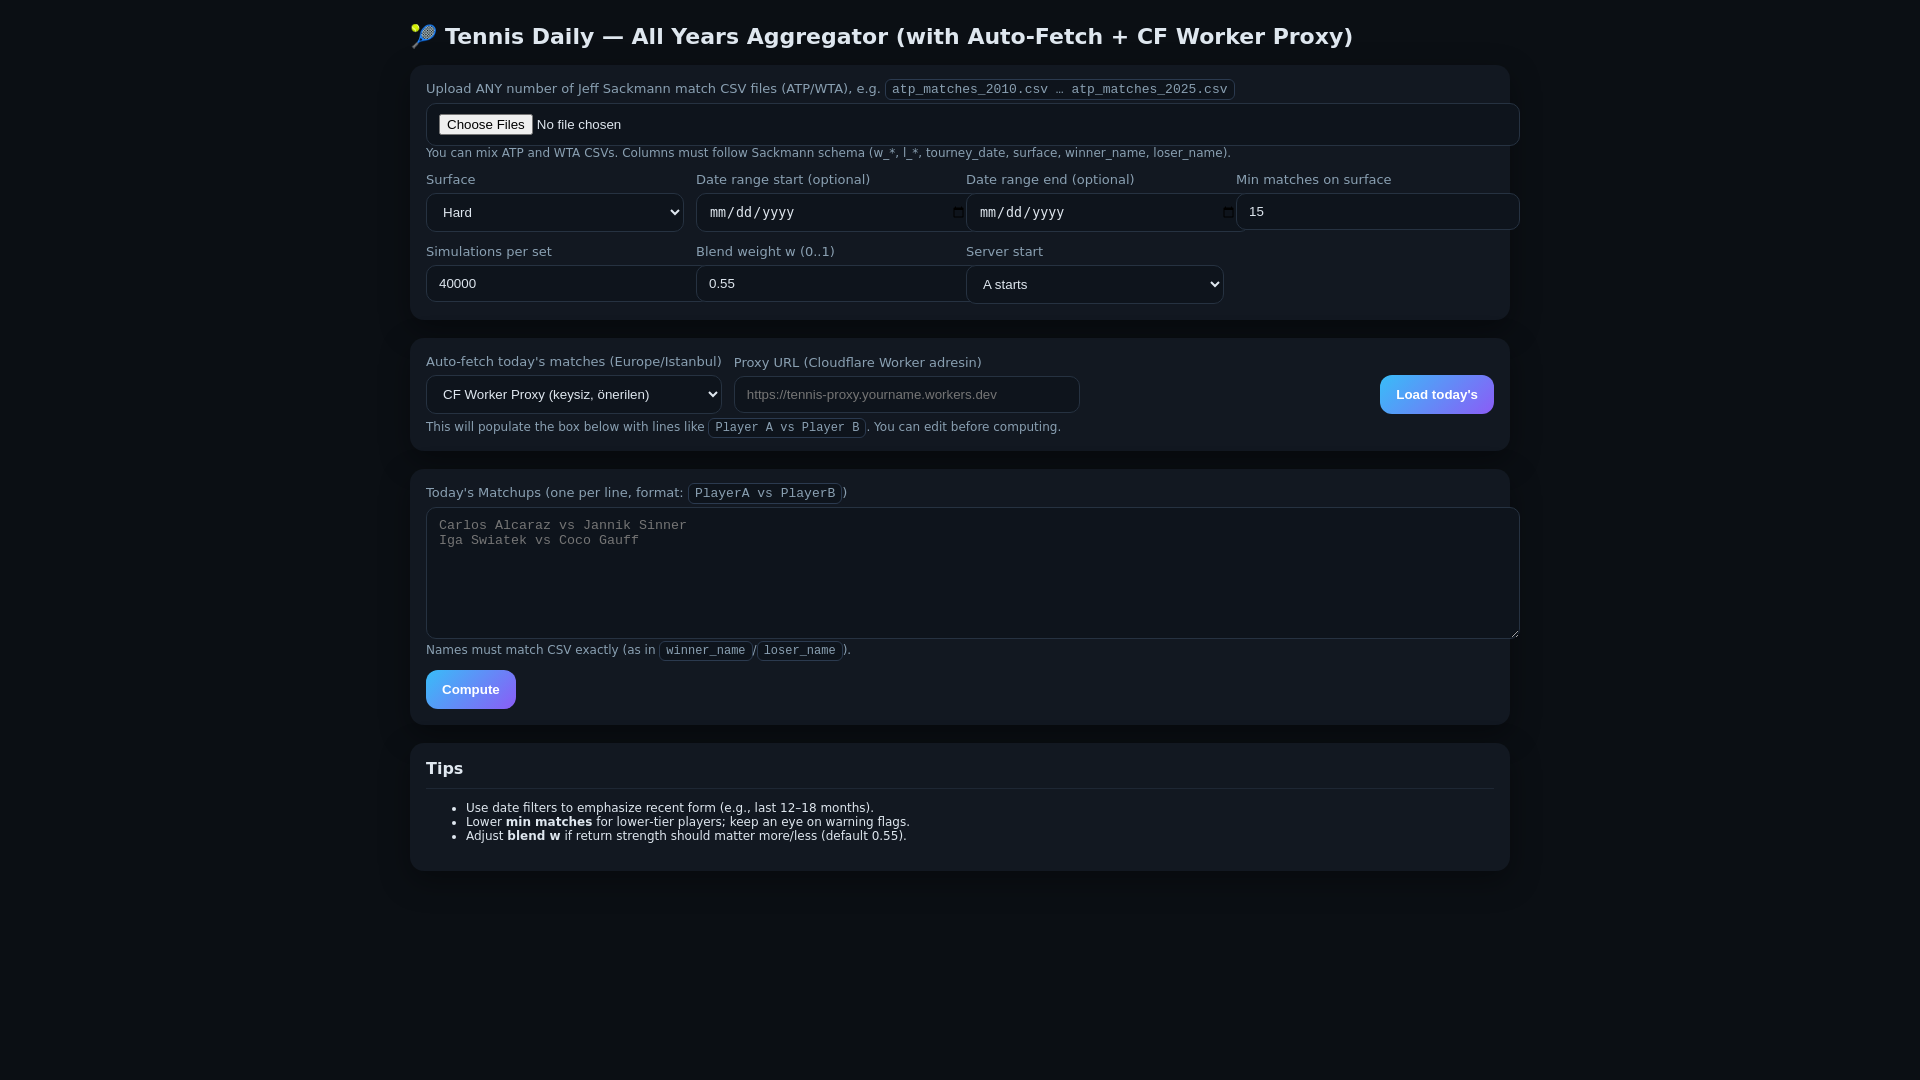Click the Tips heading
1920x1080 pixels.
click(444, 769)
